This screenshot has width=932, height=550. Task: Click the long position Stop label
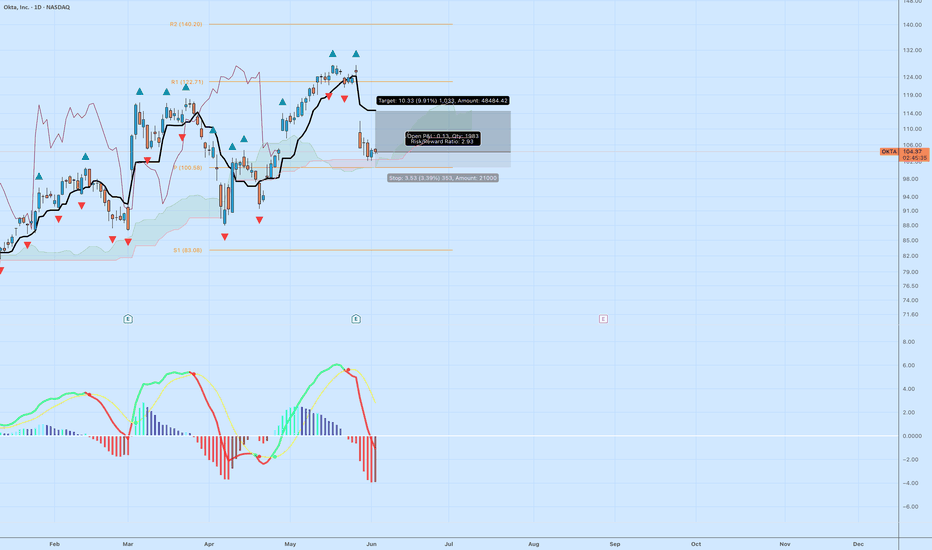click(443, 178)
